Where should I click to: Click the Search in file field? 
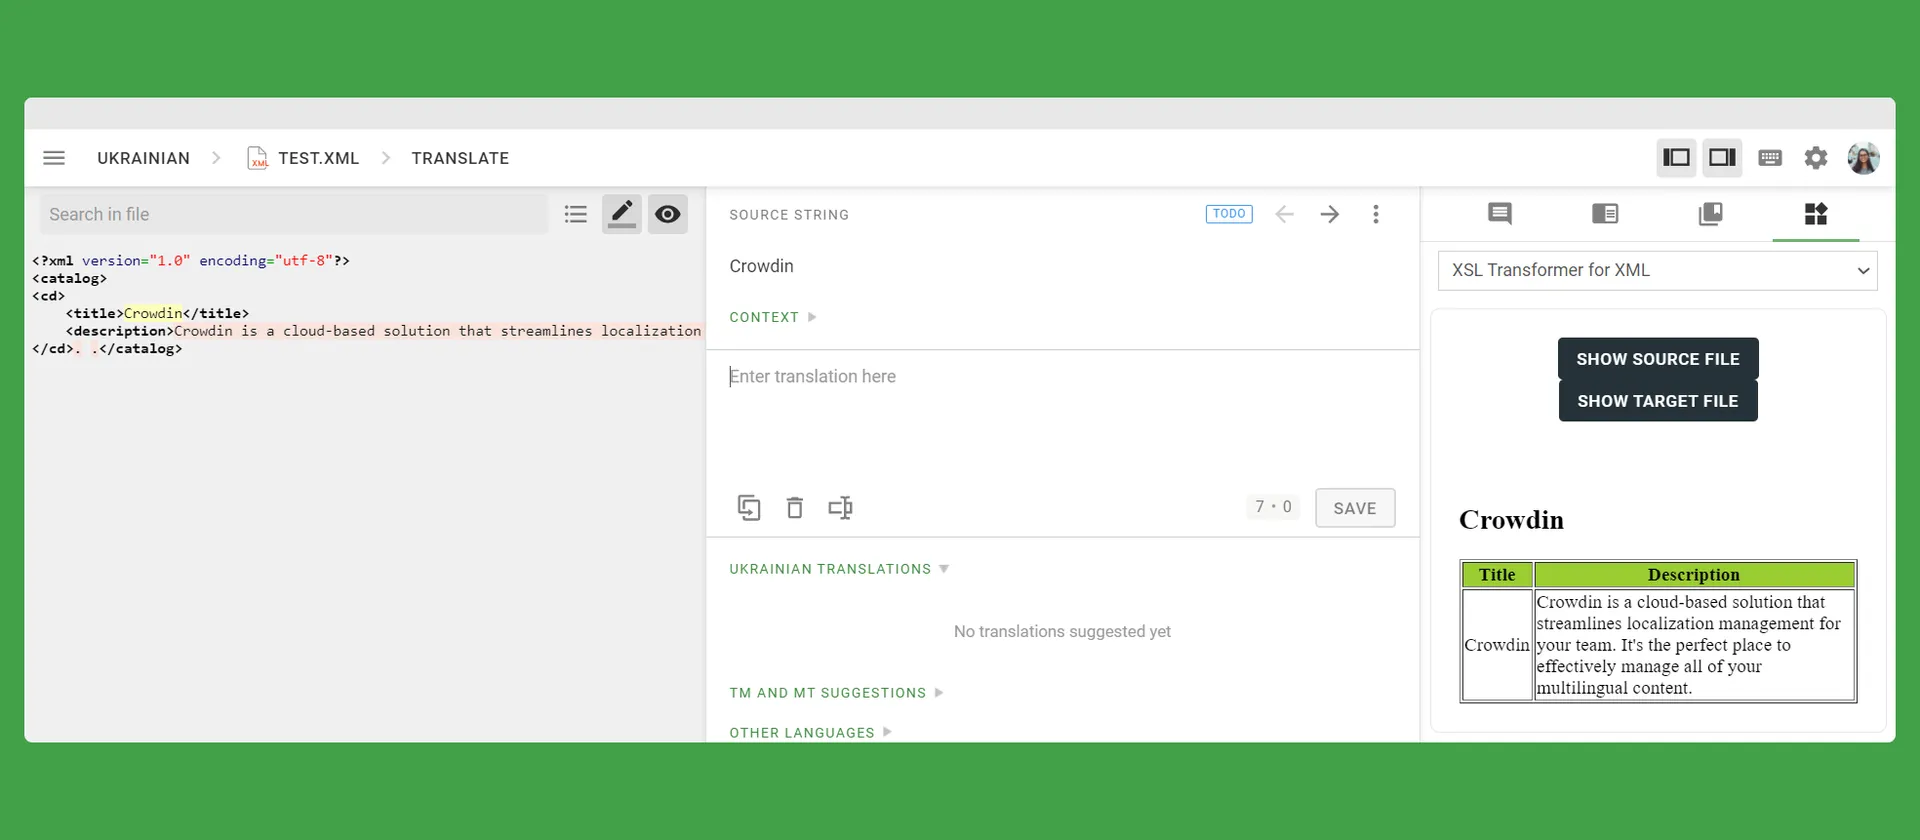294,214
